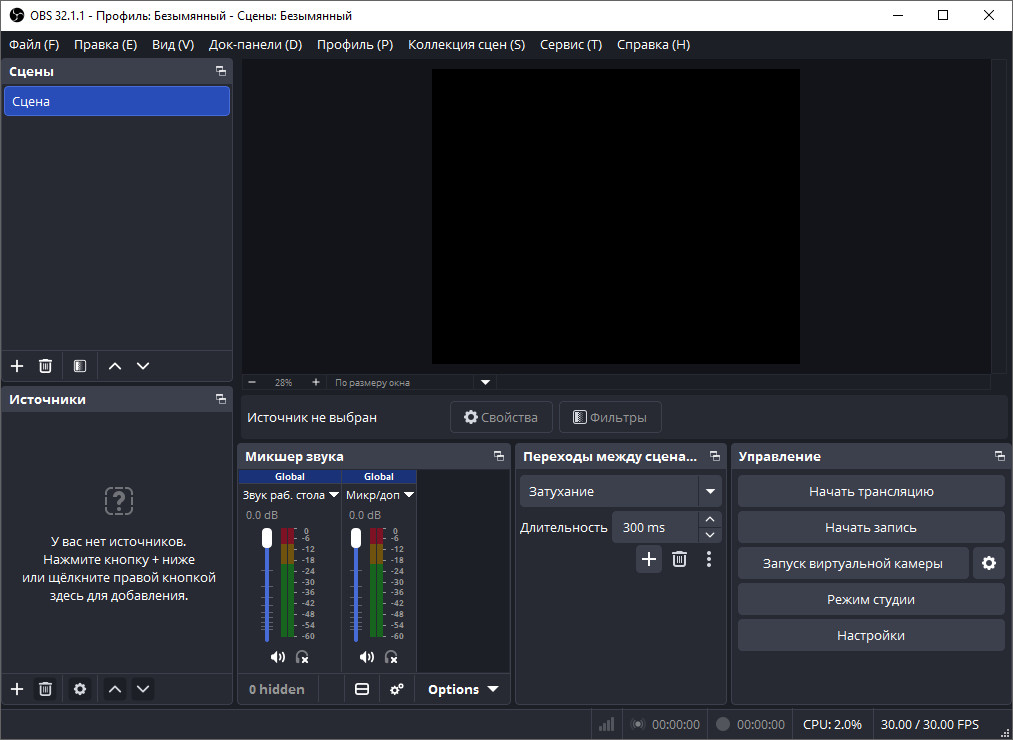Screen dimensions: 1013x740
Task: Increase transition duration with the up stepper
Action: click(709, 519)
